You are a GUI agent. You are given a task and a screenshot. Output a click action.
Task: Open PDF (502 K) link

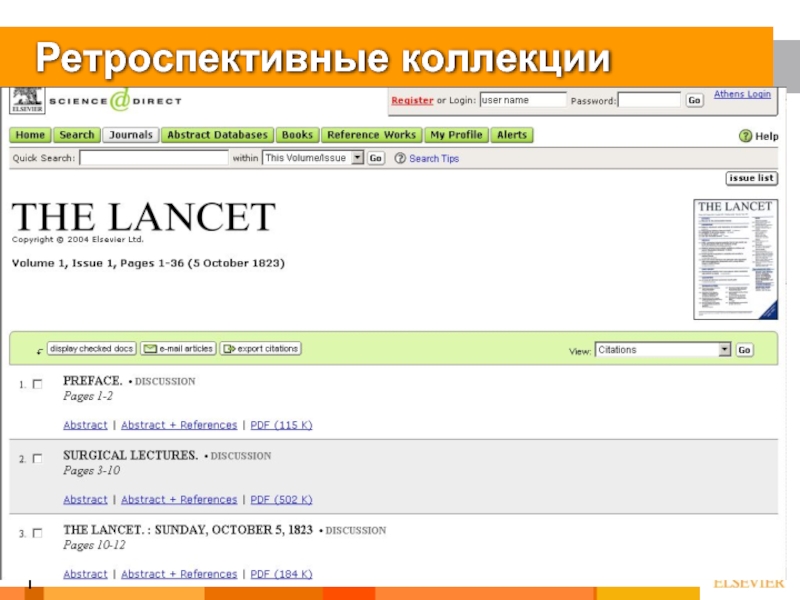tap(281, 499)
